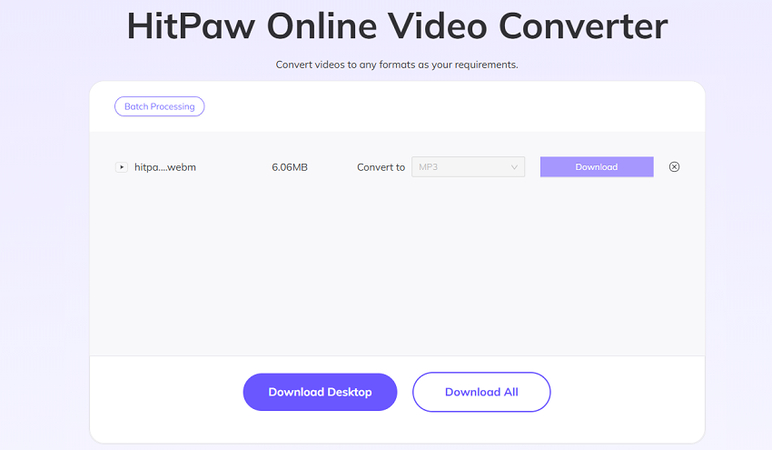Click the Convert to label
The image size is (772, 450).
381,167
